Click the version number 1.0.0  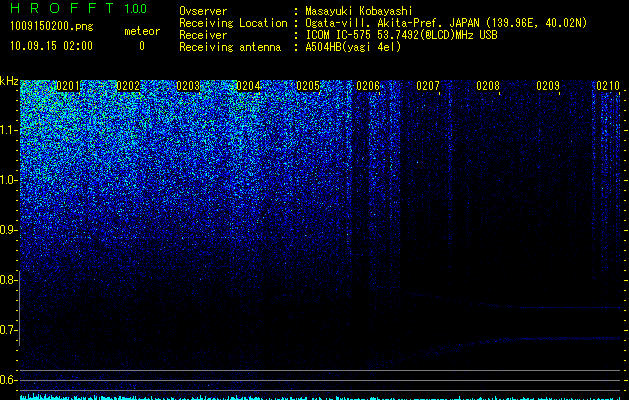coord(136,9)
